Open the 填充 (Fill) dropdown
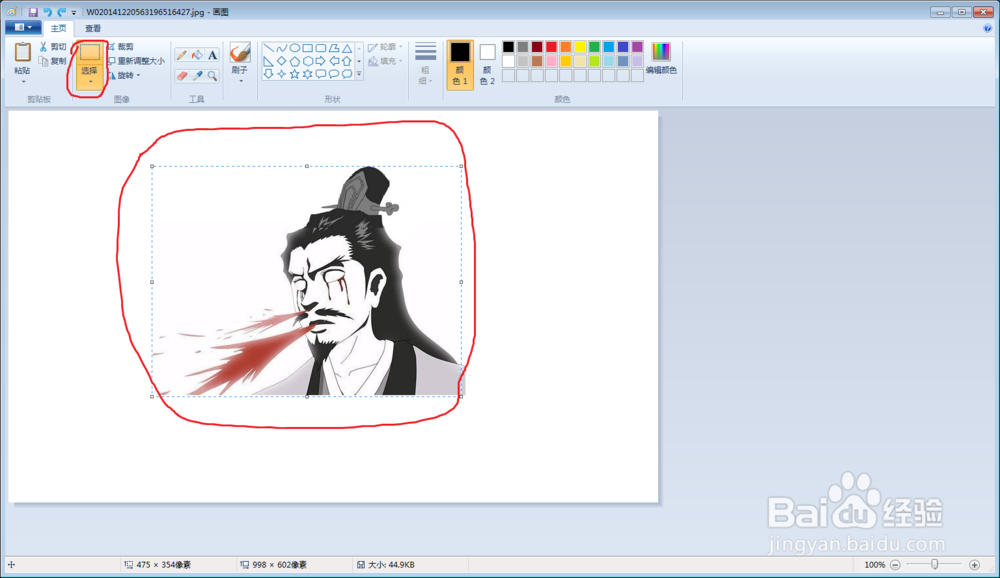The image size is (1000, 578). [385, 61]
